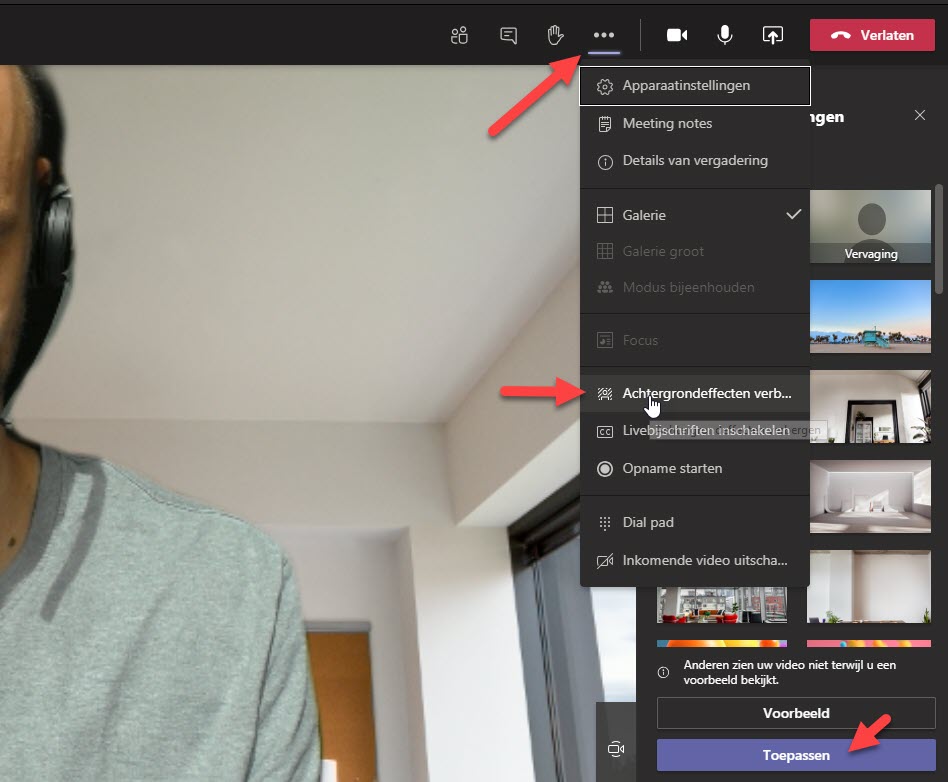Open Apparaatinstellingen from the menu
The image size is (948, 782).
(x=695, y=86)
